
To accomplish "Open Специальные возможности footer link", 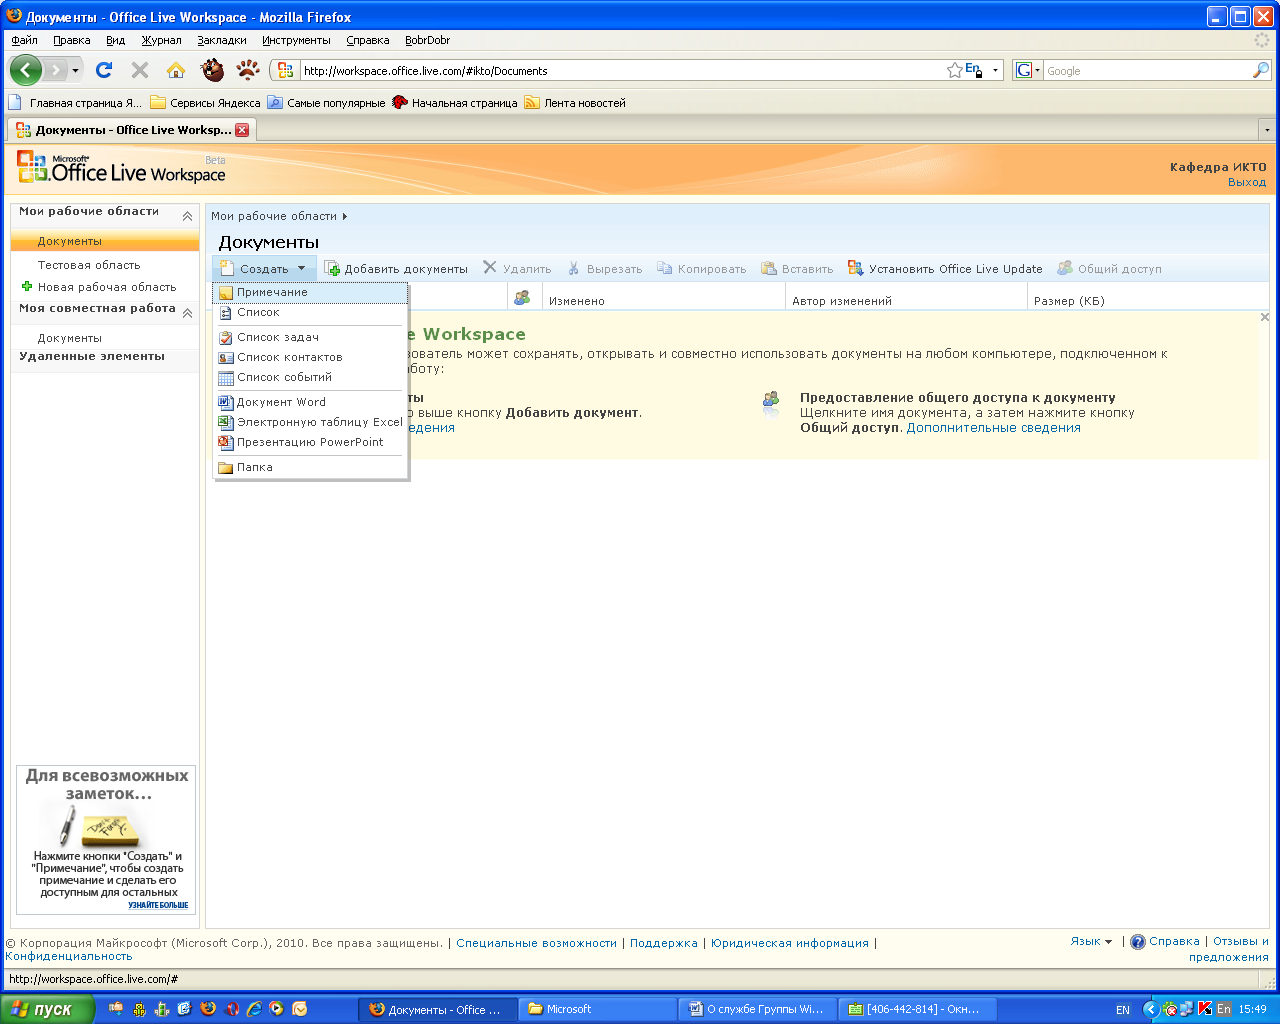I will (x=537, y=943).
